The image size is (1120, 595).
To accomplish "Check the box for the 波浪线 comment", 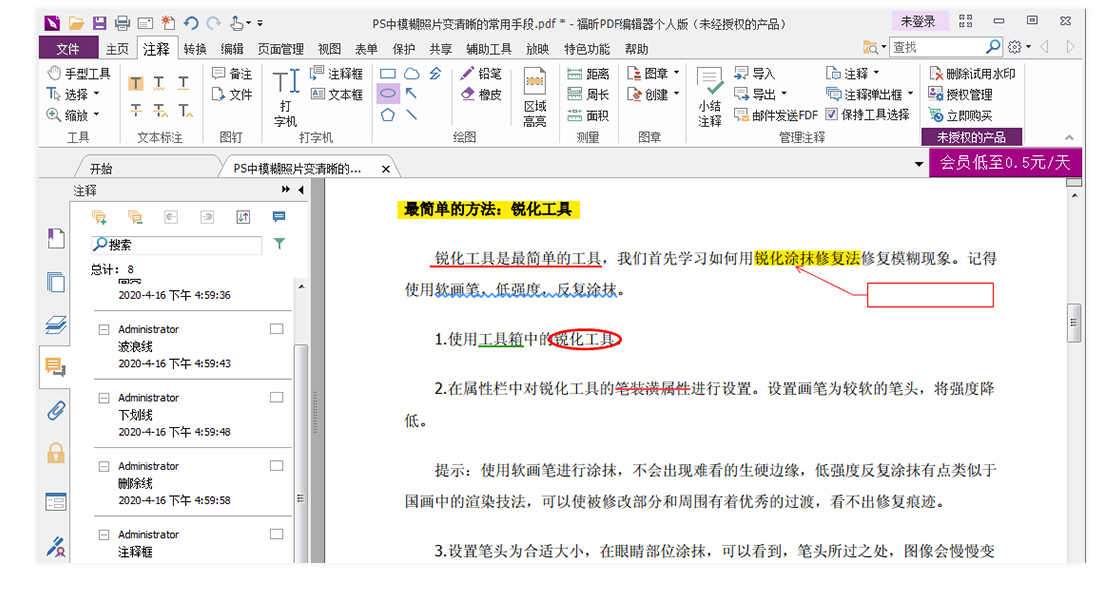I will click(276, 329).
